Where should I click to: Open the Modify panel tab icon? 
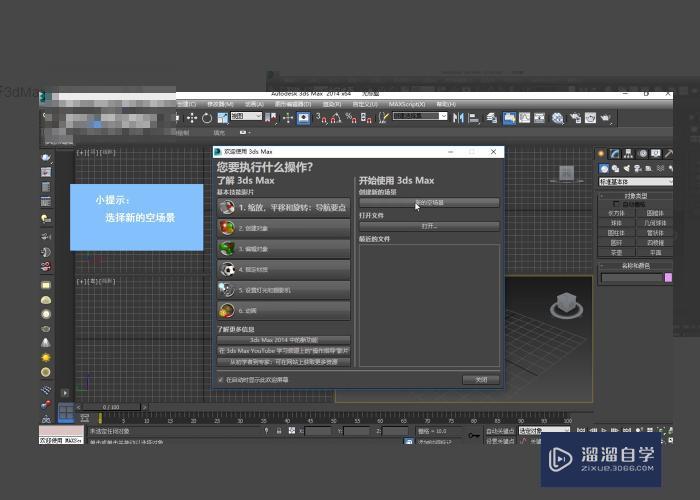[614, 154]
